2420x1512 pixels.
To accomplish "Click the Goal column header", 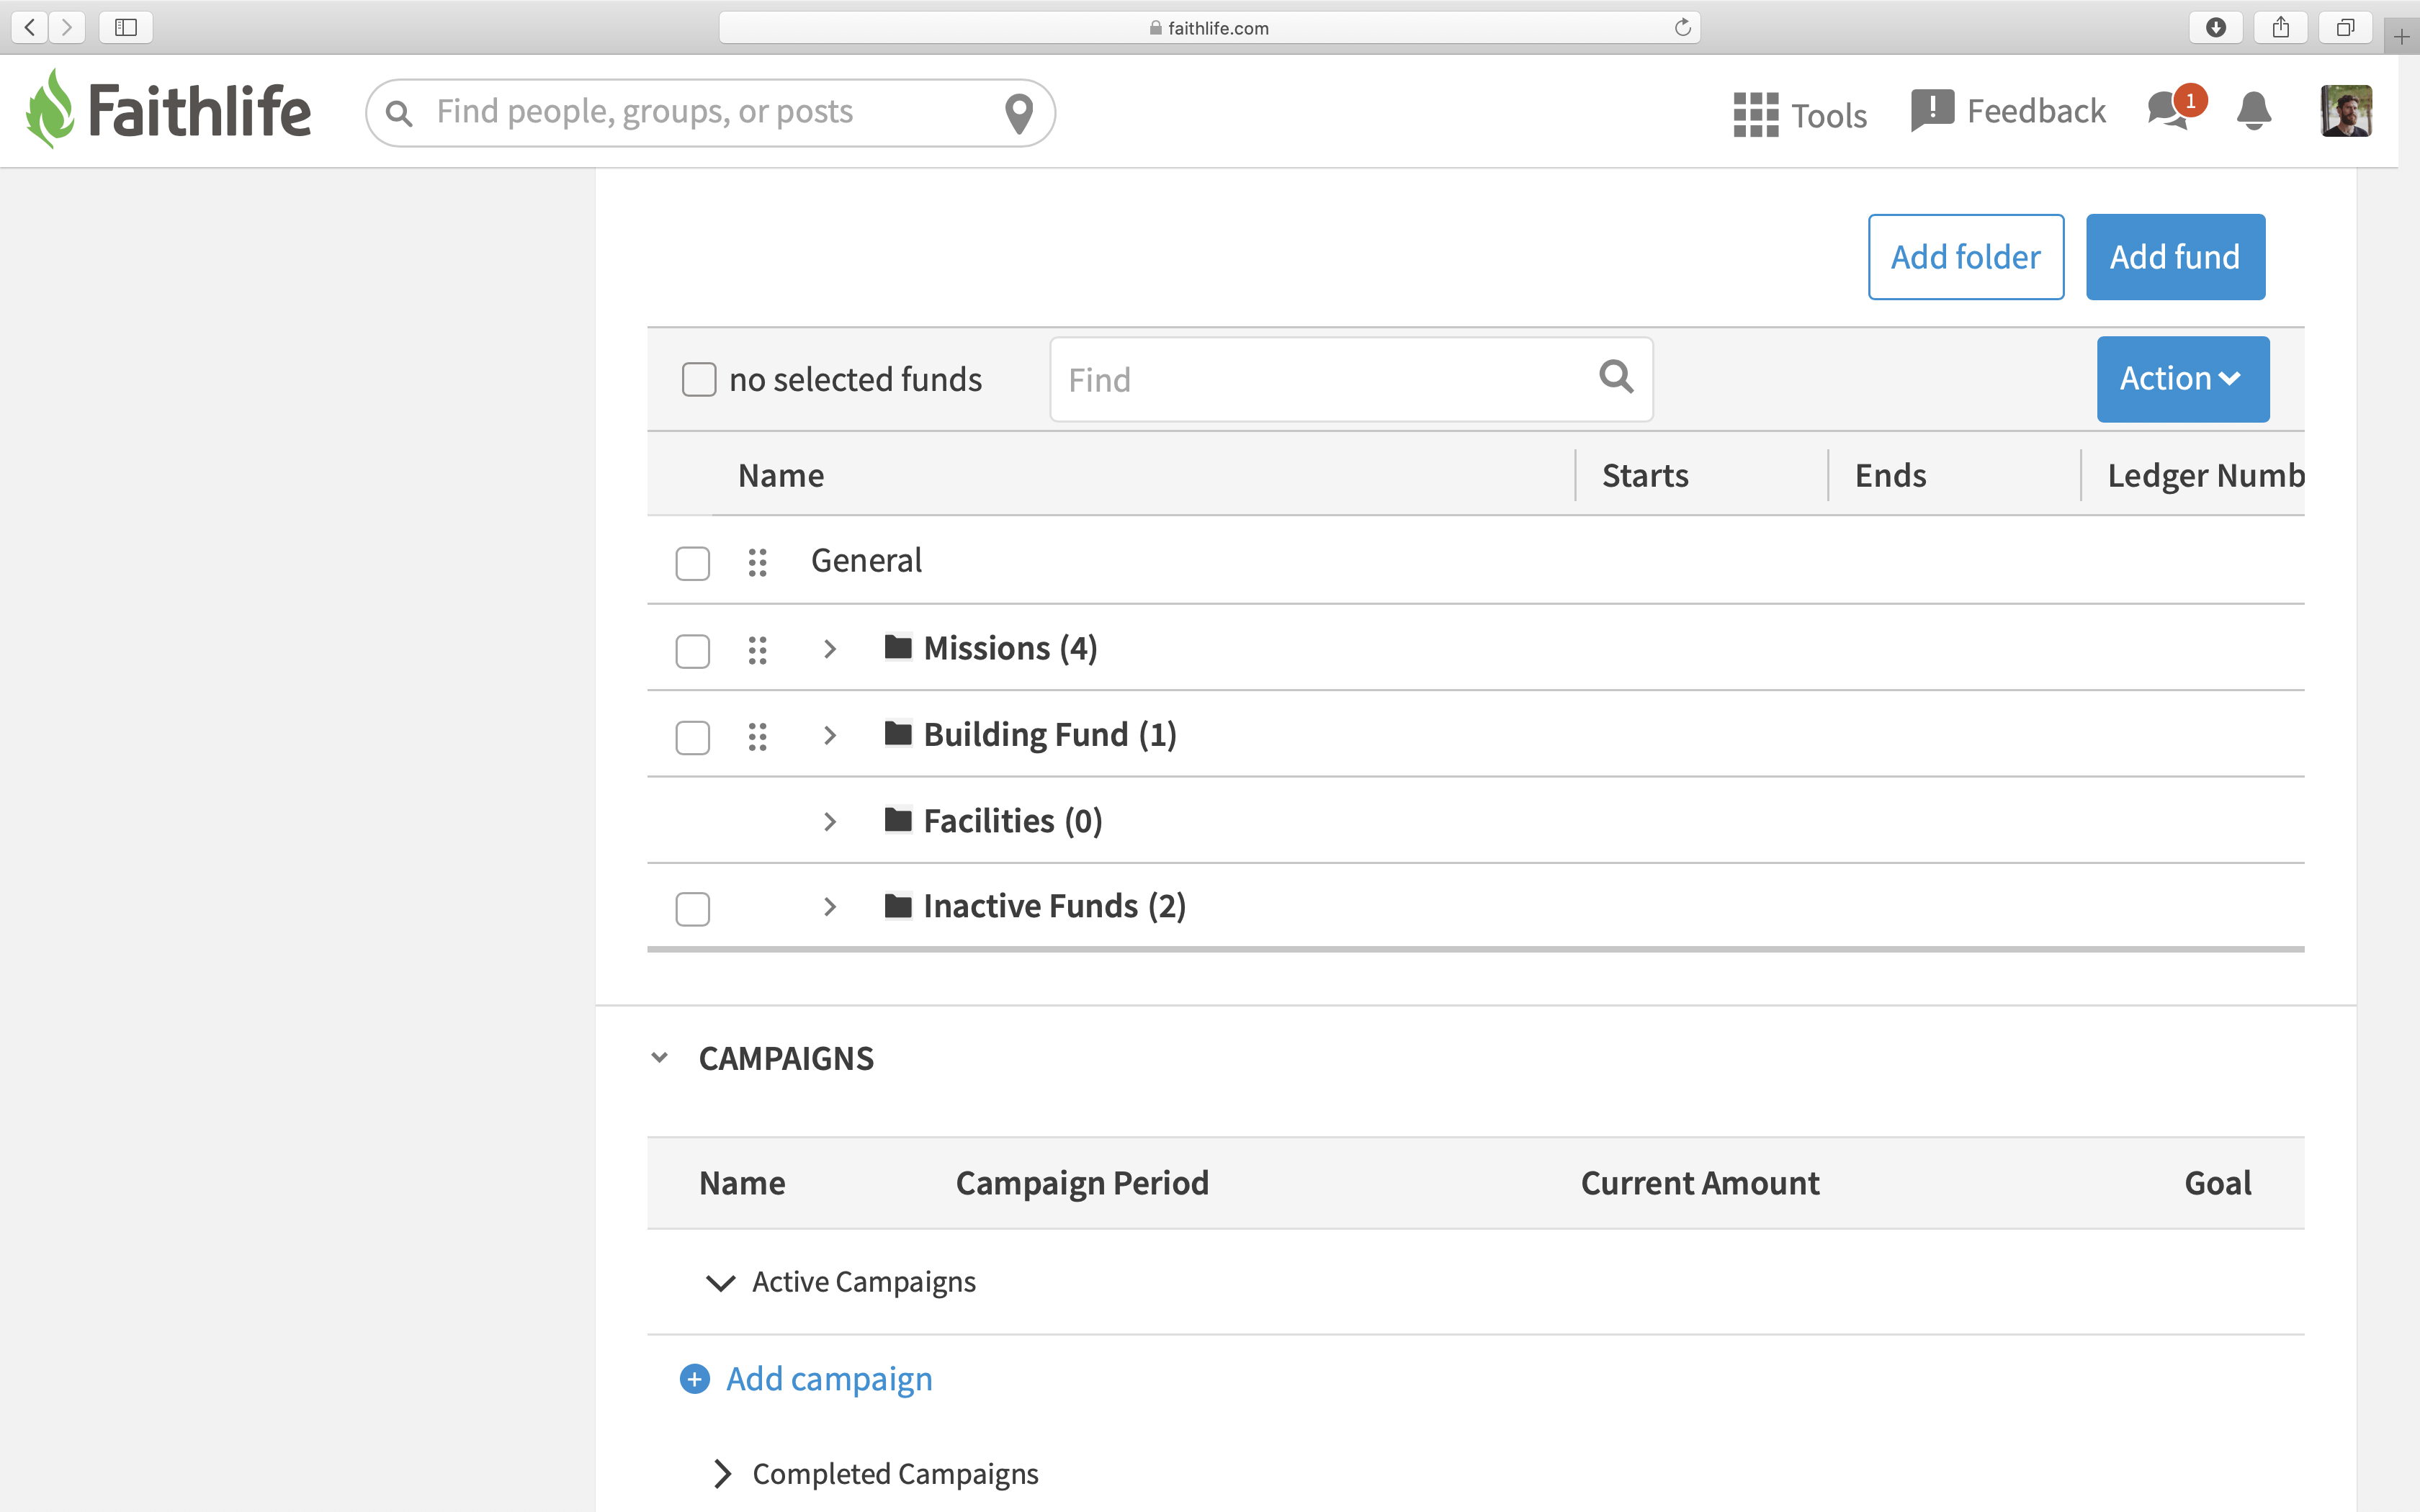I will coord(2217,1183).
